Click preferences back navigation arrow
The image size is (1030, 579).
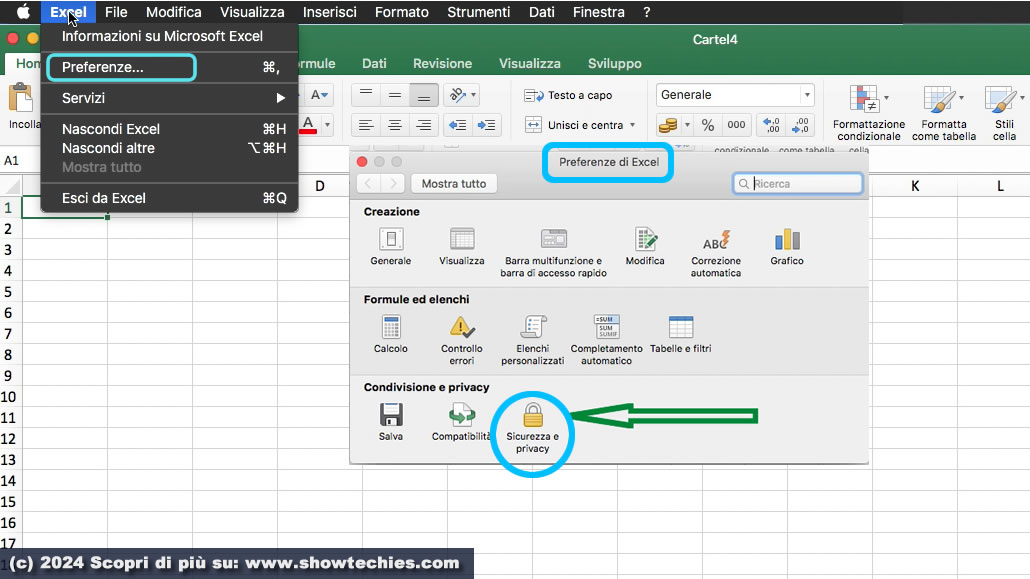[x=369, y=183]
